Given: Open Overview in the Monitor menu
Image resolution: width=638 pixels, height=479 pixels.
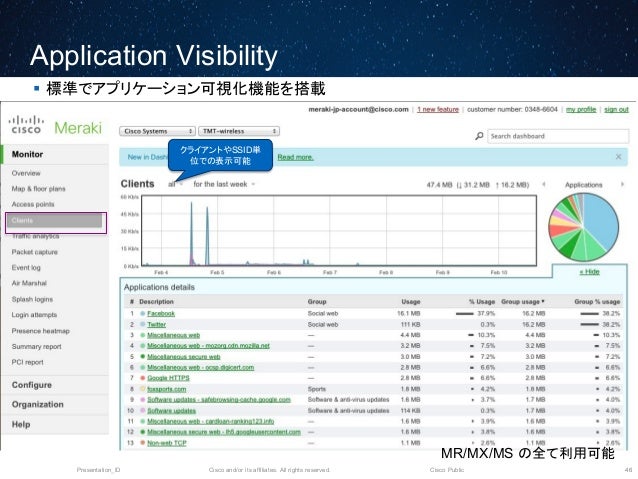Looking at the screenshot, I should (x=26, y=173).
